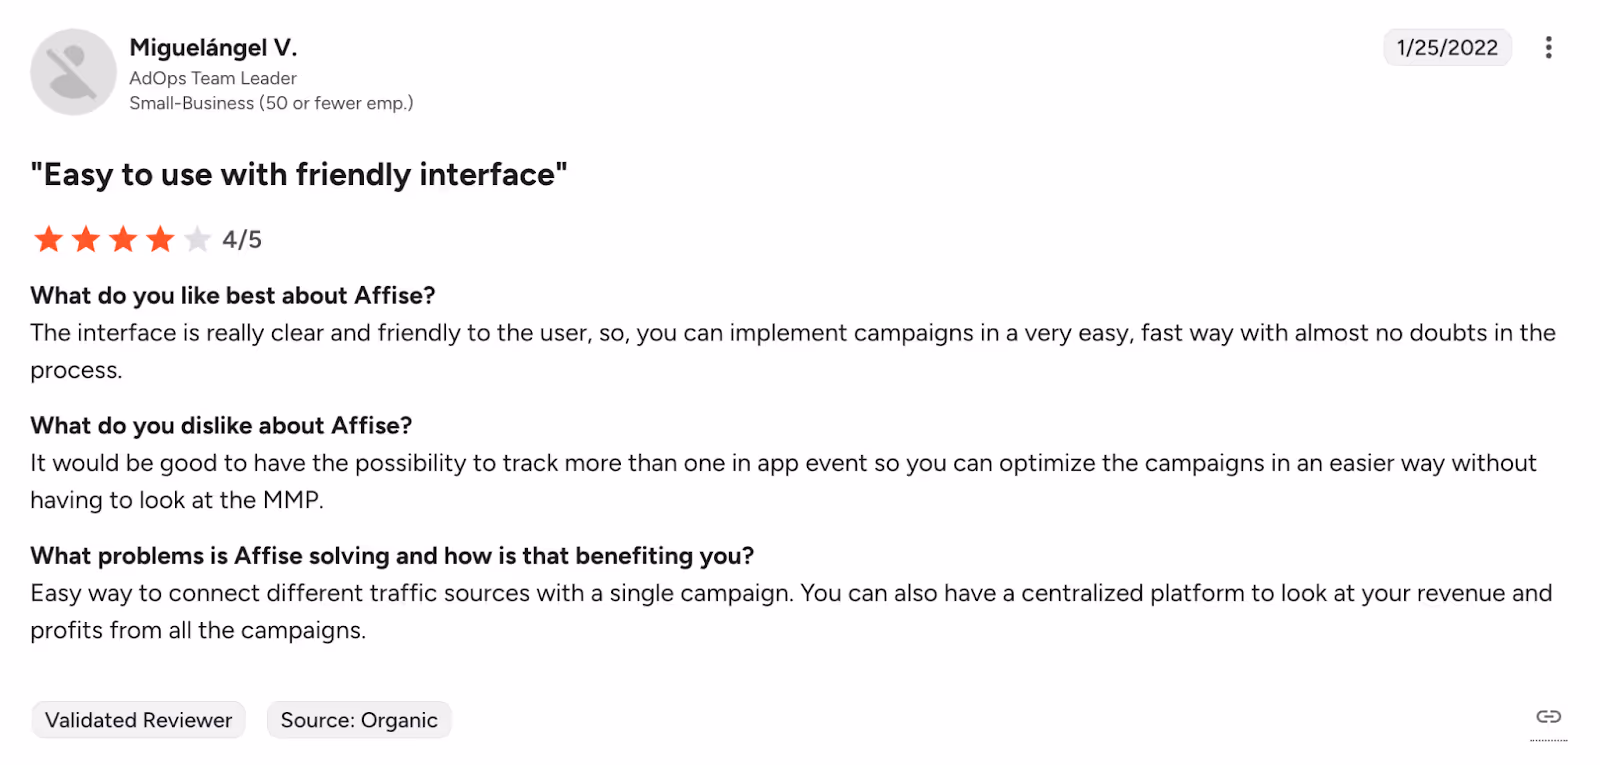This screenshot has height=765, width=1600.
Task: Open Miguelángel V. reviewer name
Action: tap(213, 47)
